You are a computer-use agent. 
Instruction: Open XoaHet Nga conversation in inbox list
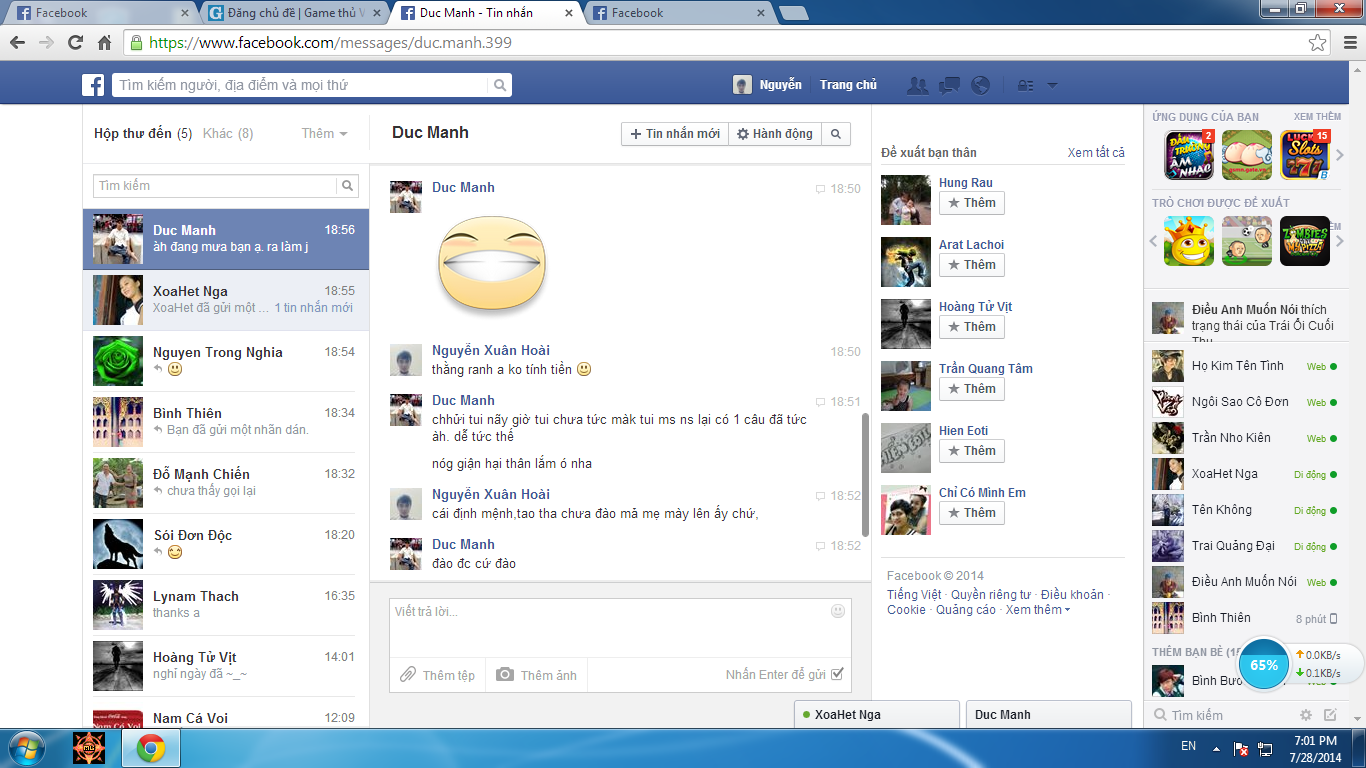226,300
